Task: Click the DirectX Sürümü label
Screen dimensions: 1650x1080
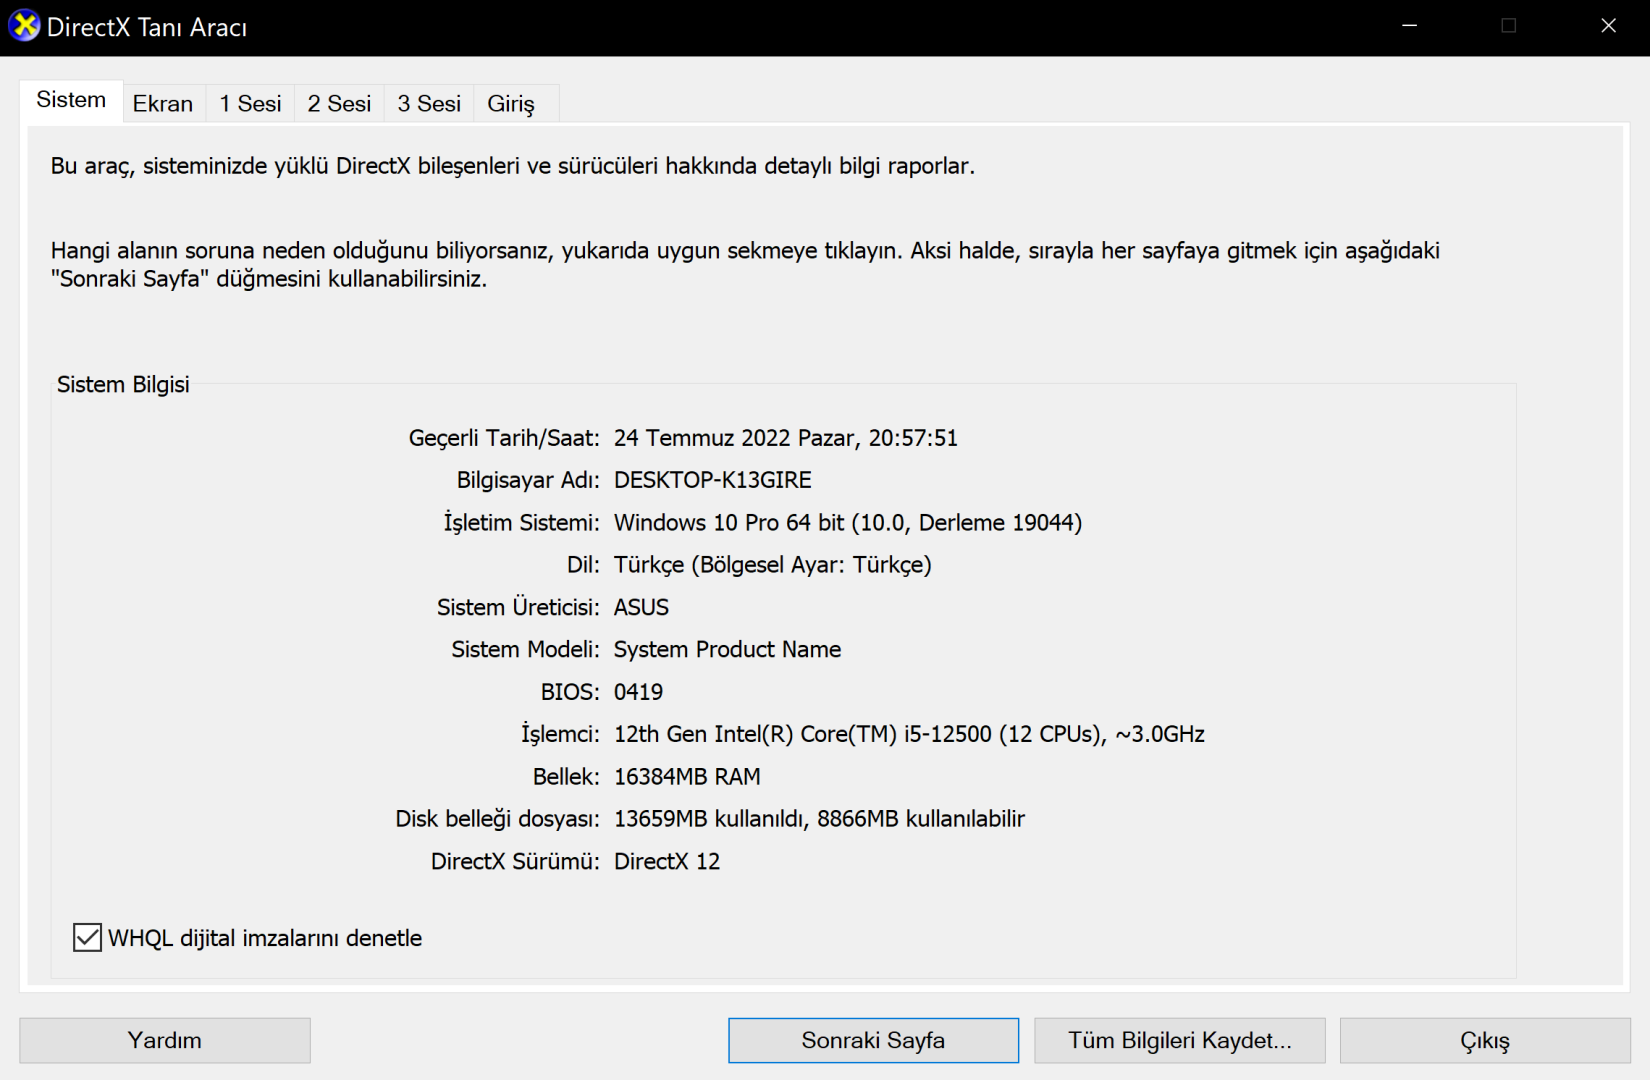Action: [x=515, y=862]
